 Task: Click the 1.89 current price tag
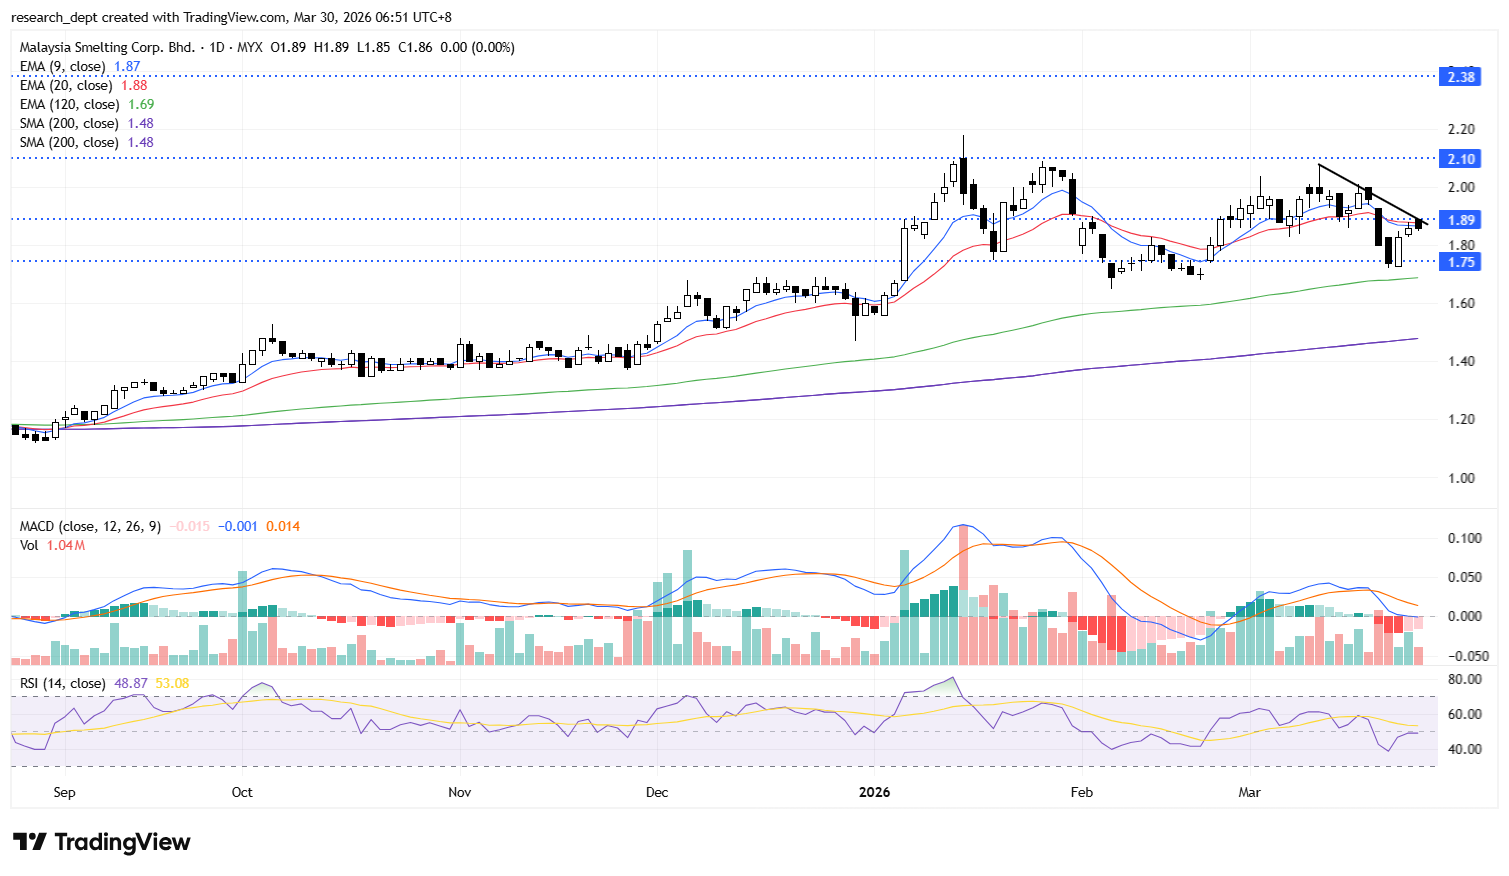click(x=1460, y=220)
